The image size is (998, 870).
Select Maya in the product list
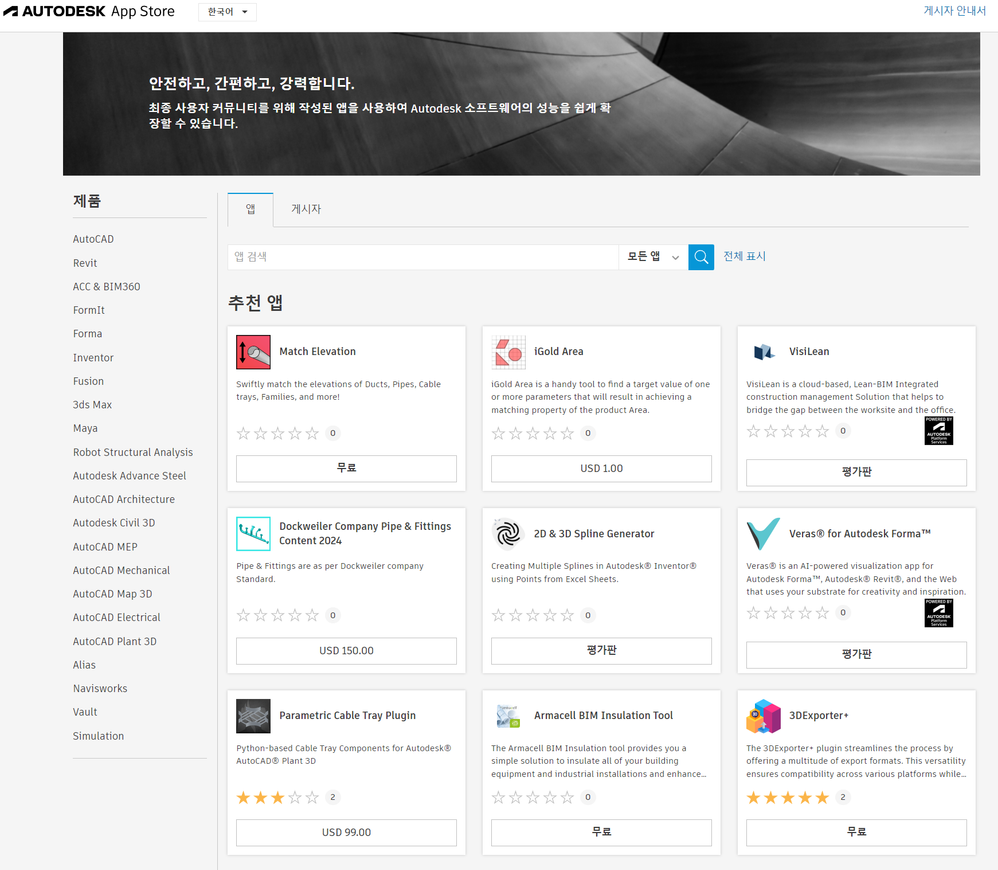pyautogui.click(x=85, y=428)
